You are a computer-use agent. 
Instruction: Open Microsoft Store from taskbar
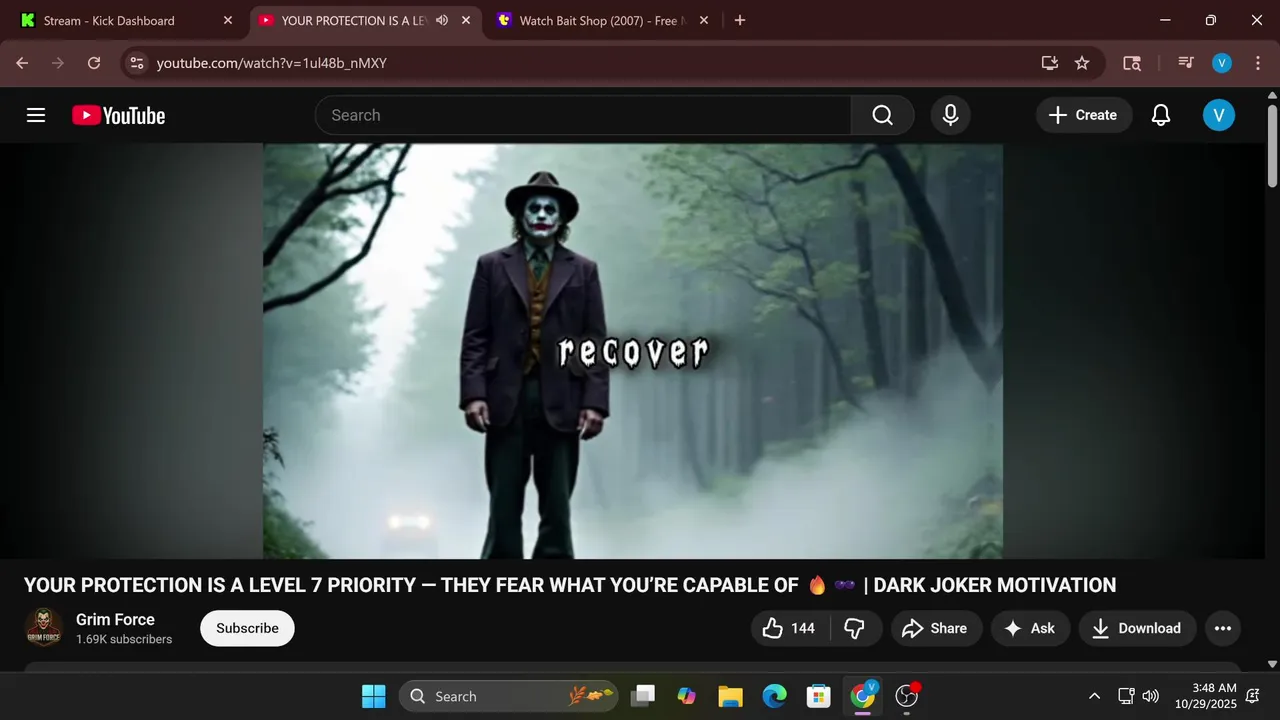819,696
